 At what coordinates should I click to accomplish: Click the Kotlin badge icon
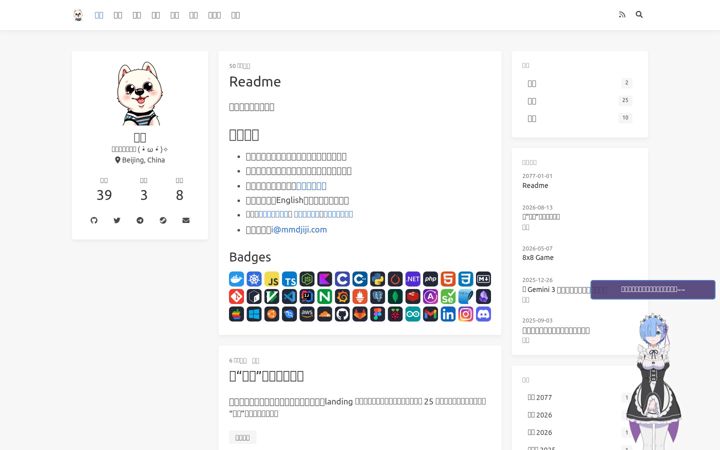[x=325, y=279]
